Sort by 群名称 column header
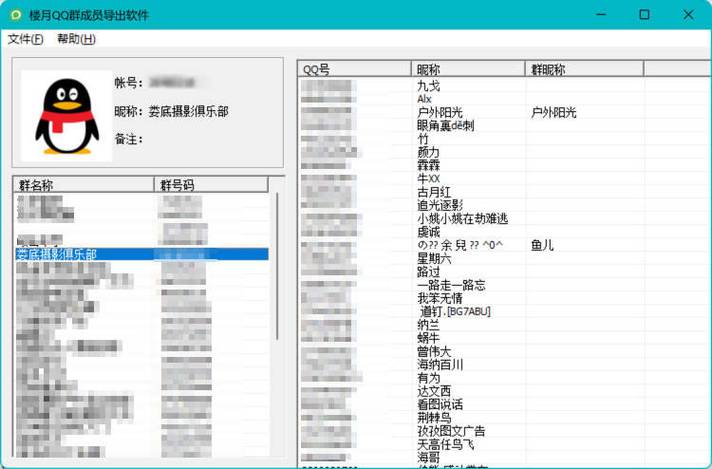 [84, 185]
